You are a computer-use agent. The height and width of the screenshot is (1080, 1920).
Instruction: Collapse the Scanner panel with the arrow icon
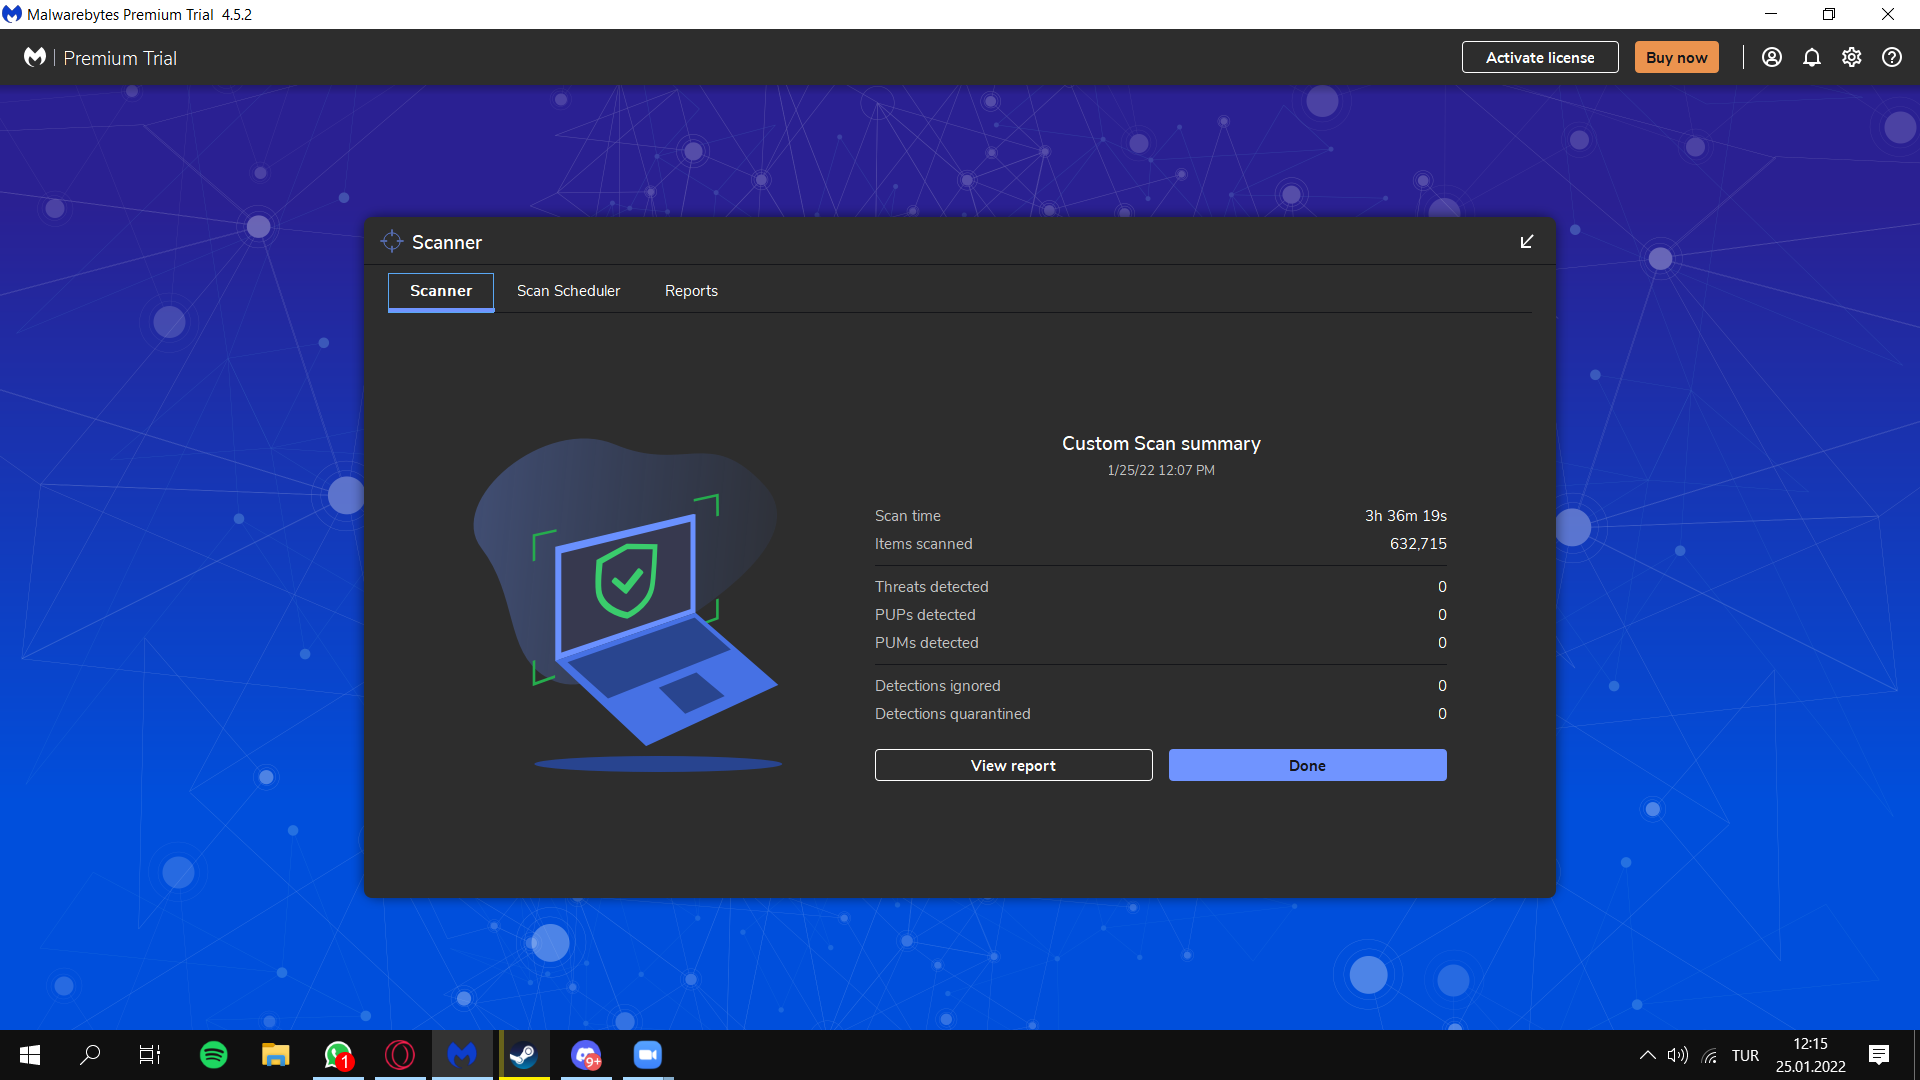1526,242
